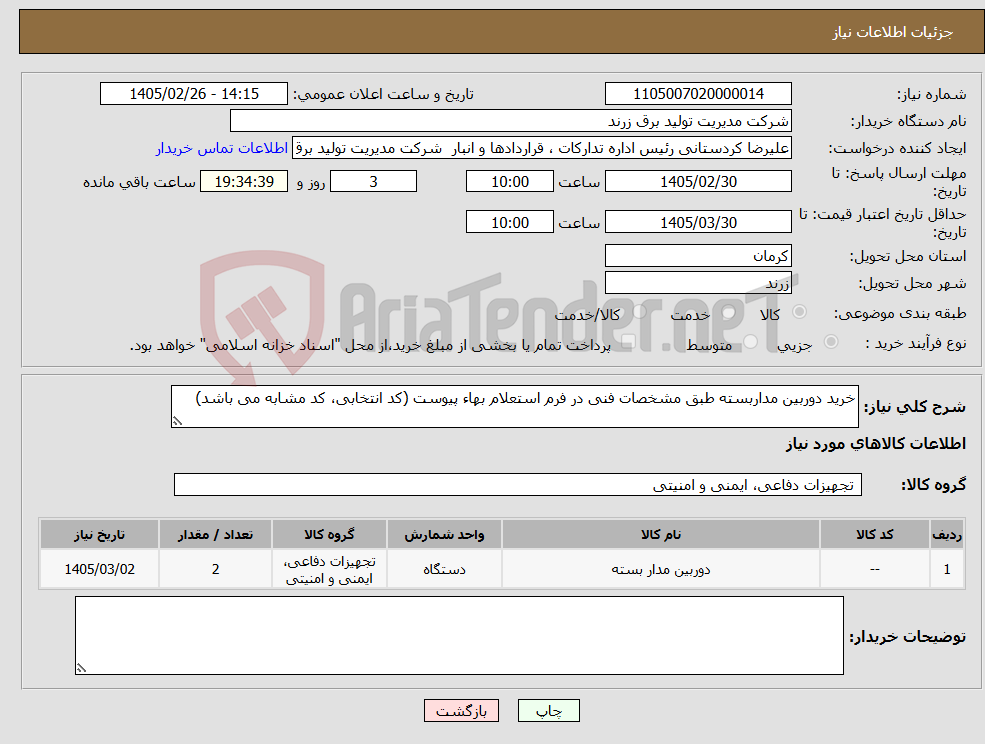Click the unit cell دستگاه

444,569
